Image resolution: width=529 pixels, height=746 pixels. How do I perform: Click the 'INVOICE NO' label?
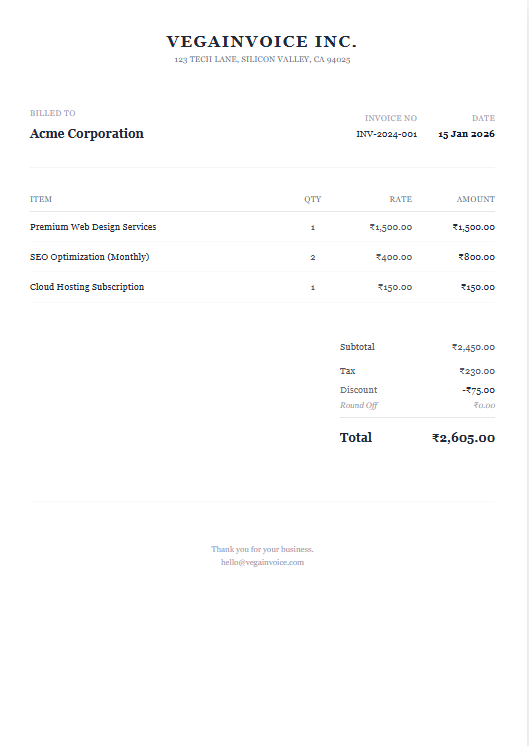click(x=391, y=118)
